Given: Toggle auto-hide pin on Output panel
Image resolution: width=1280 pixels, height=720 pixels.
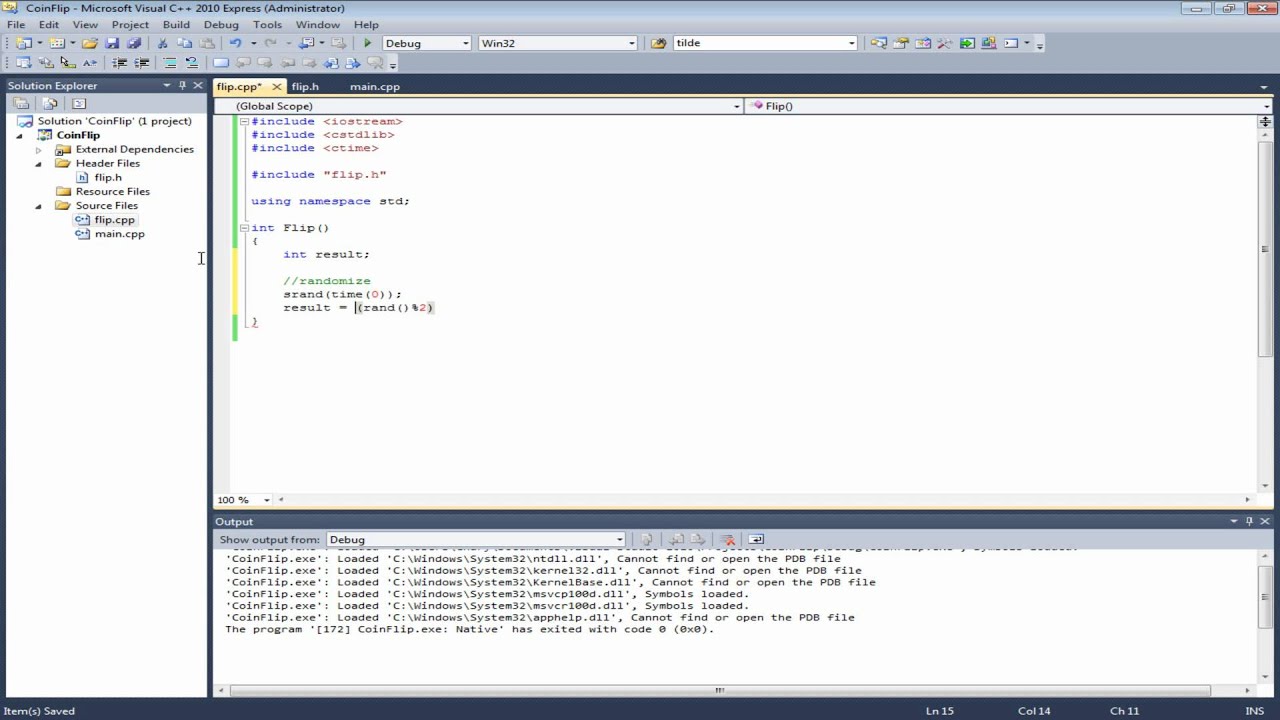Looking at the screenshot, I should click(1249, 521).
